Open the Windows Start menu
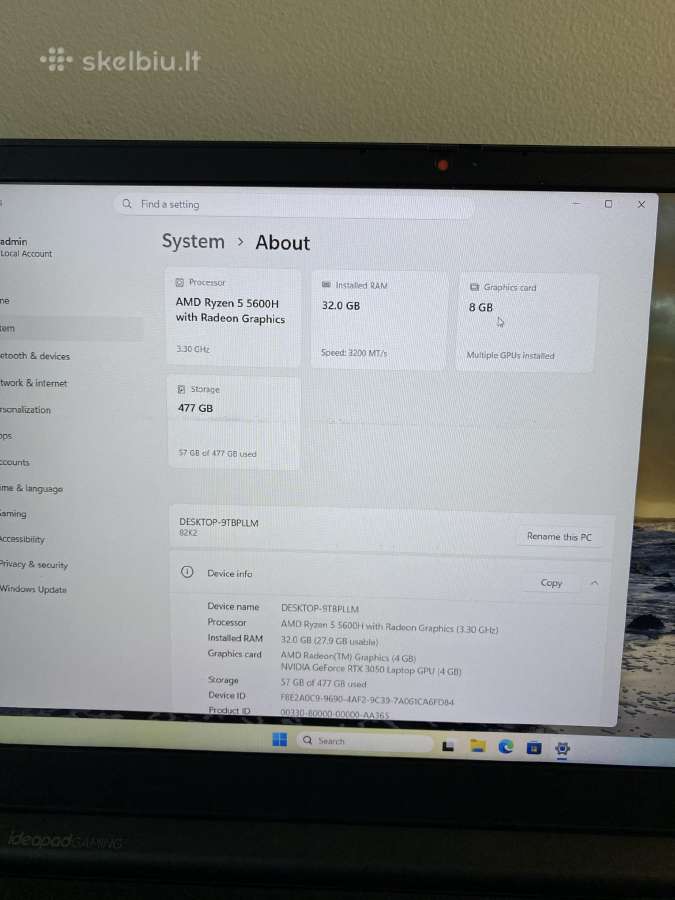Screen dimensions: 675x900 pos(280,739)
